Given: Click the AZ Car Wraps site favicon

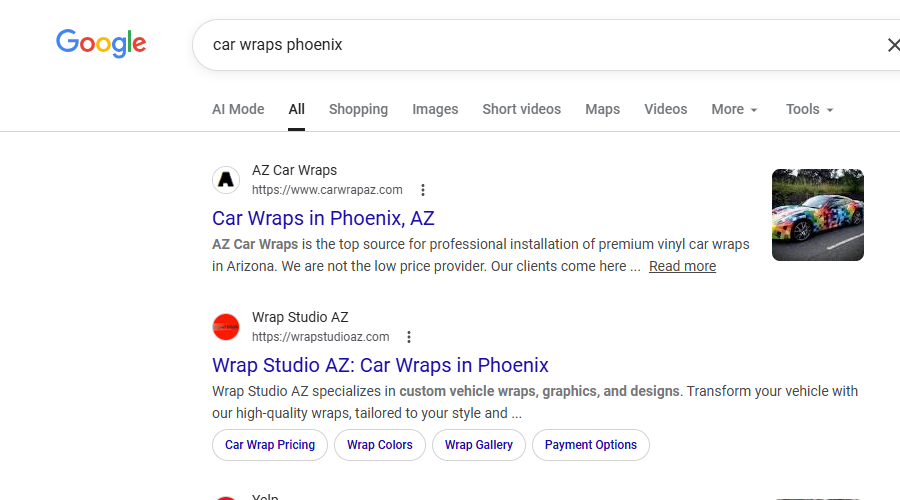Looking at the screenshot, I should (226, 180).
